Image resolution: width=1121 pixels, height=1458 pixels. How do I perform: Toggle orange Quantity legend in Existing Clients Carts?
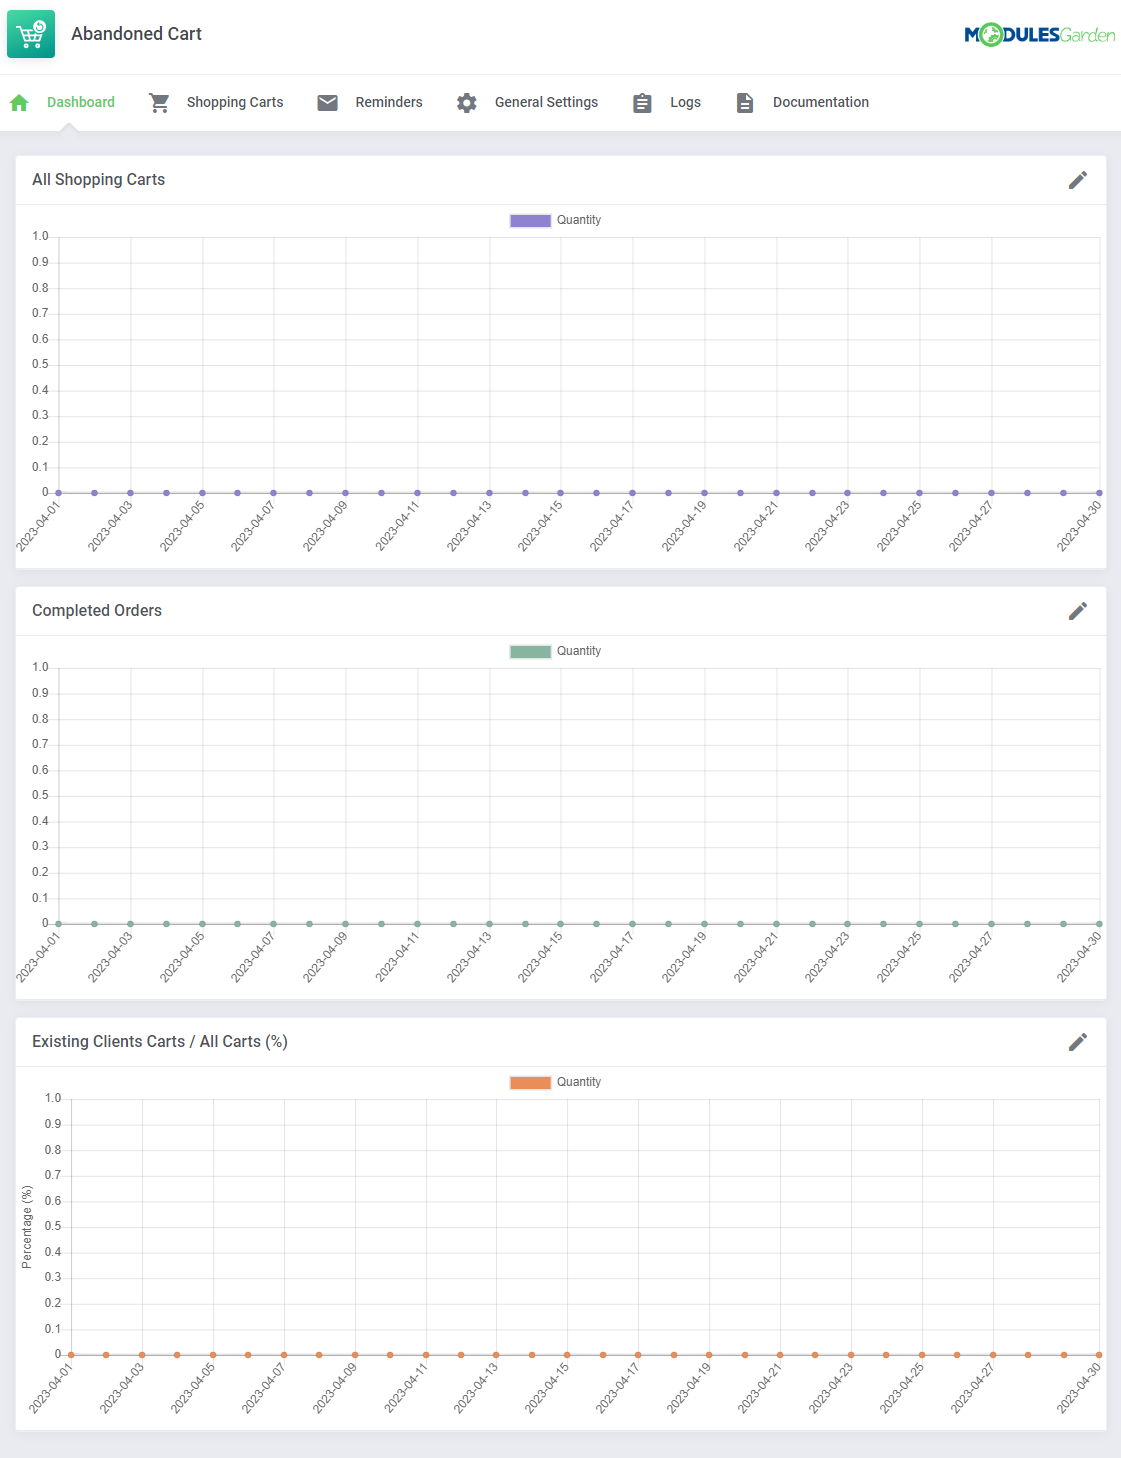pos(531,1083)
